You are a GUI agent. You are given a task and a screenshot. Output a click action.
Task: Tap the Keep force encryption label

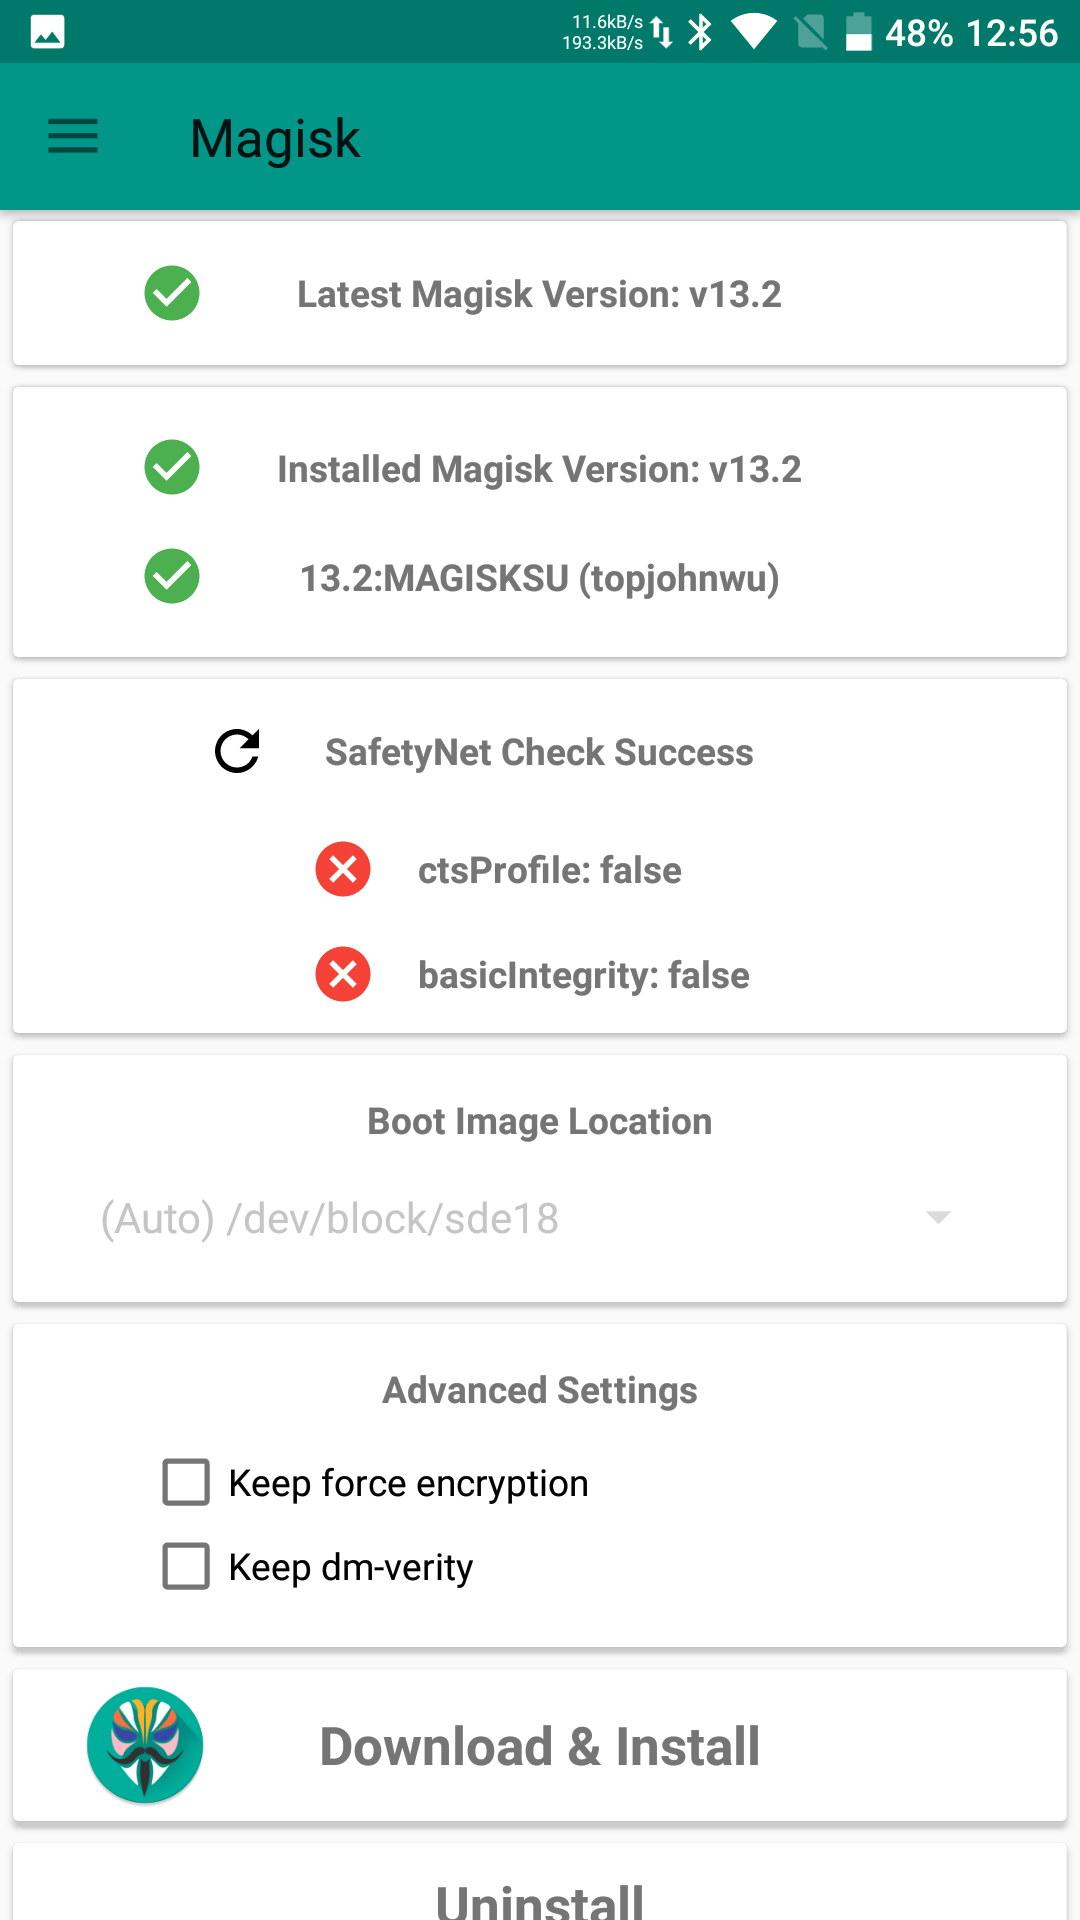[x=408, y=1483]
